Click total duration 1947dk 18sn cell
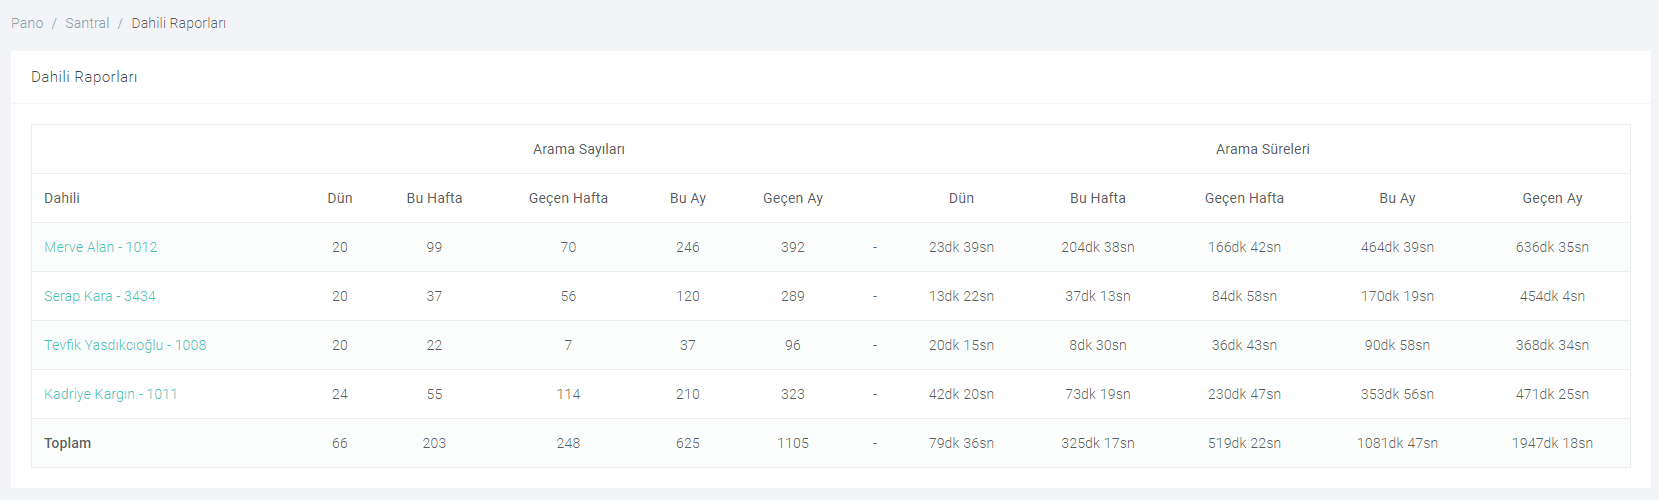Screen dimensions: 1659x500 point(1552,443)
